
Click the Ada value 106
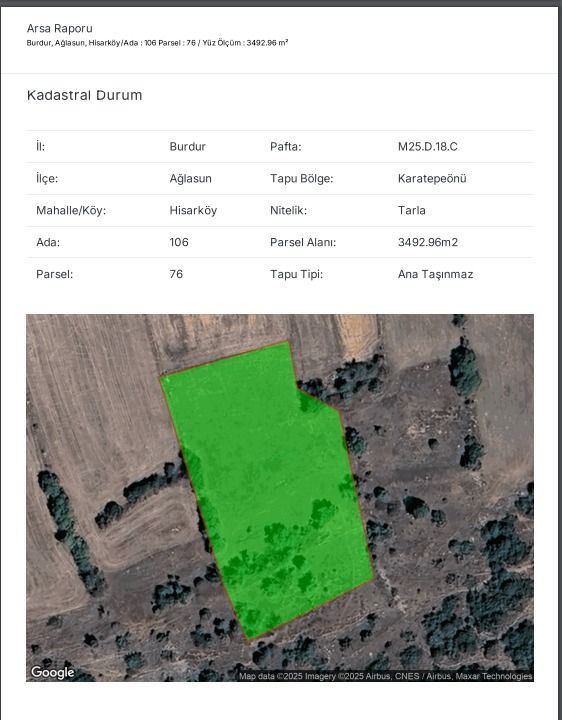tap(179, 242)
